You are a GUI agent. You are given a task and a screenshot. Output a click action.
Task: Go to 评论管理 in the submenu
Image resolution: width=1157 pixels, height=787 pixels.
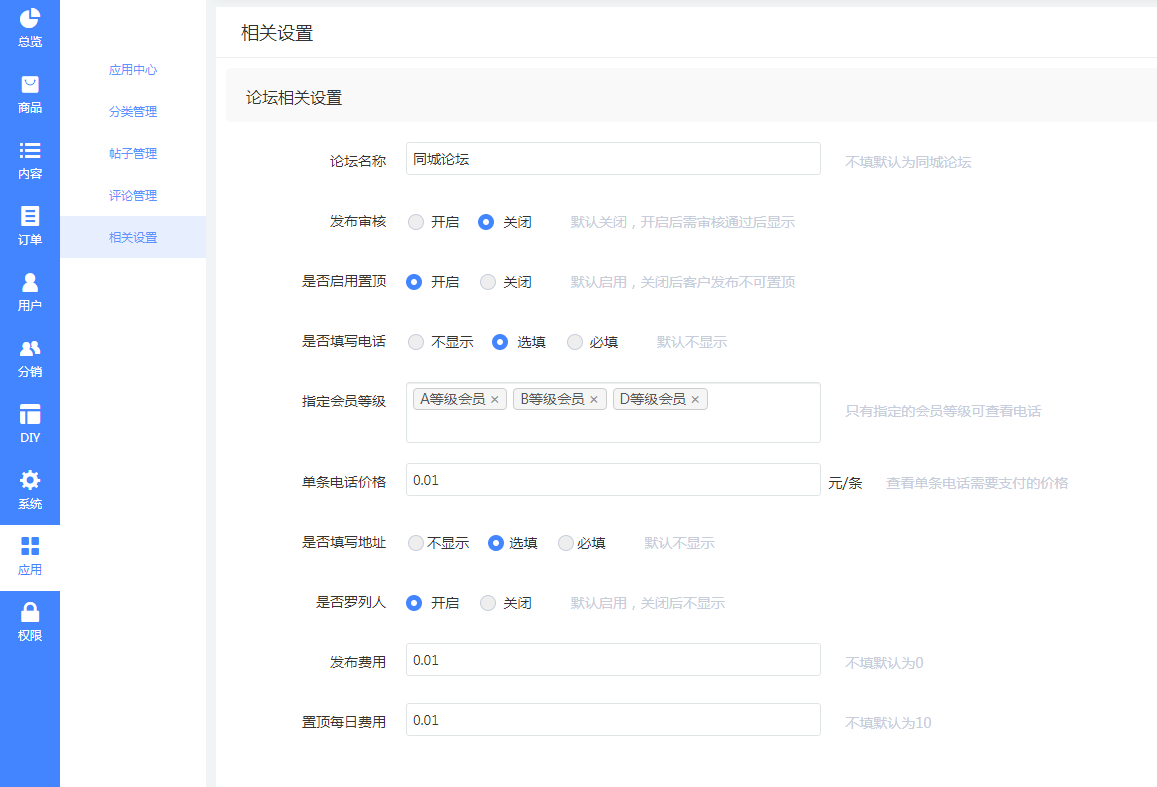pyautogui.click(x=133, y=195)
